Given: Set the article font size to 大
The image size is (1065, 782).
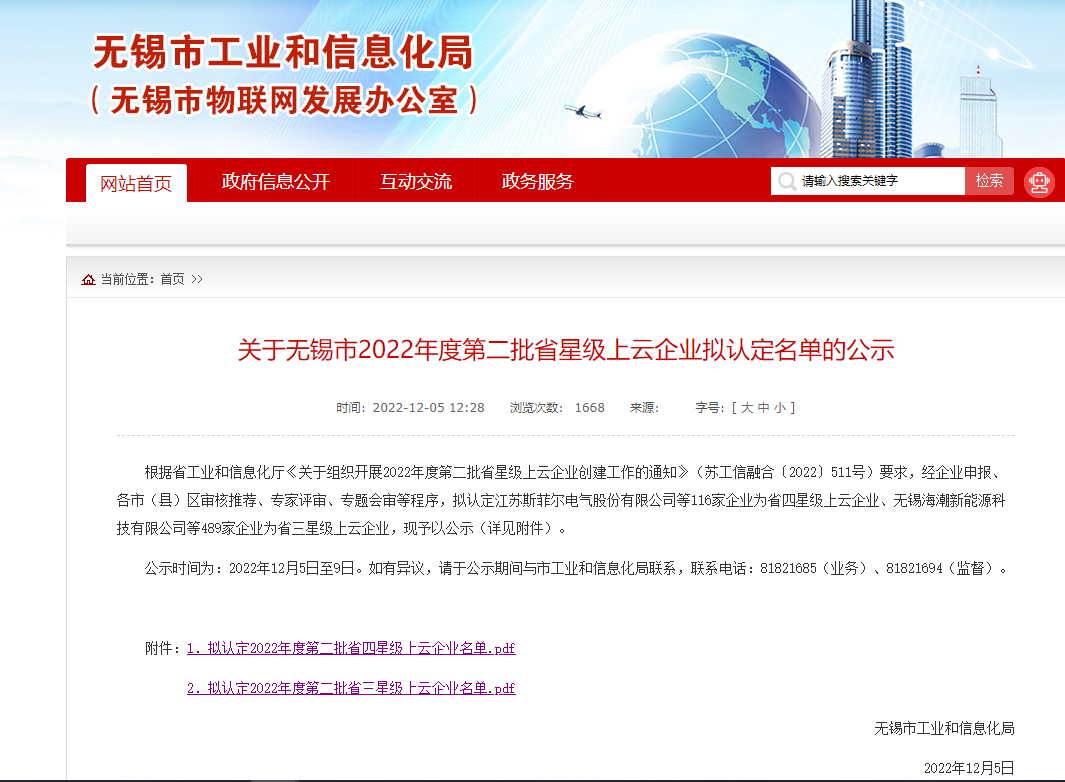Looking at the screenshot, I should (x=748, y=407).
